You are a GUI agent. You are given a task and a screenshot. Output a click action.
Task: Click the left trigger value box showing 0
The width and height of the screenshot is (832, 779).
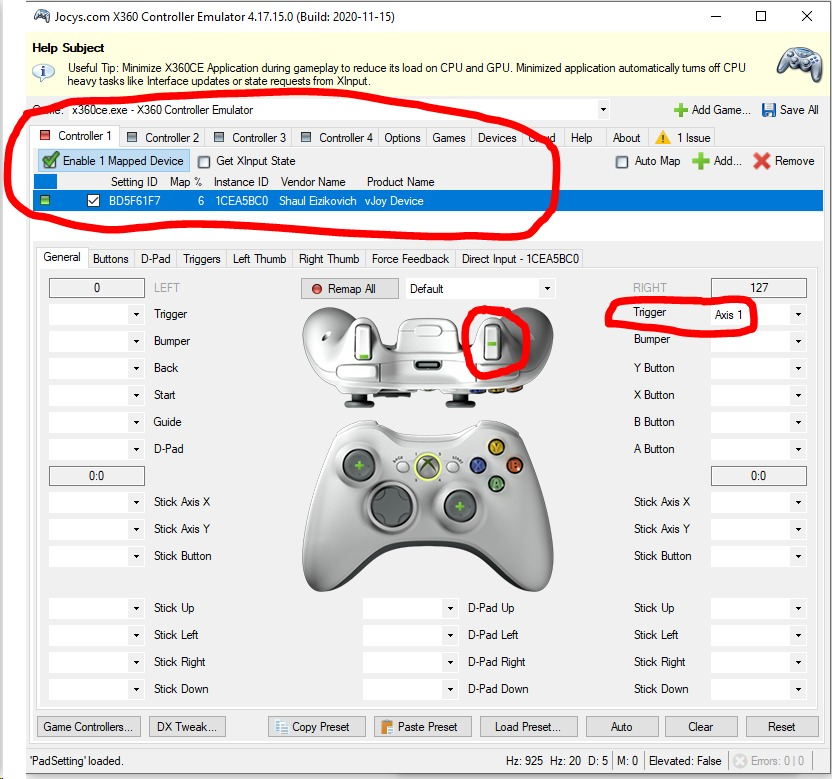point(97,288)
